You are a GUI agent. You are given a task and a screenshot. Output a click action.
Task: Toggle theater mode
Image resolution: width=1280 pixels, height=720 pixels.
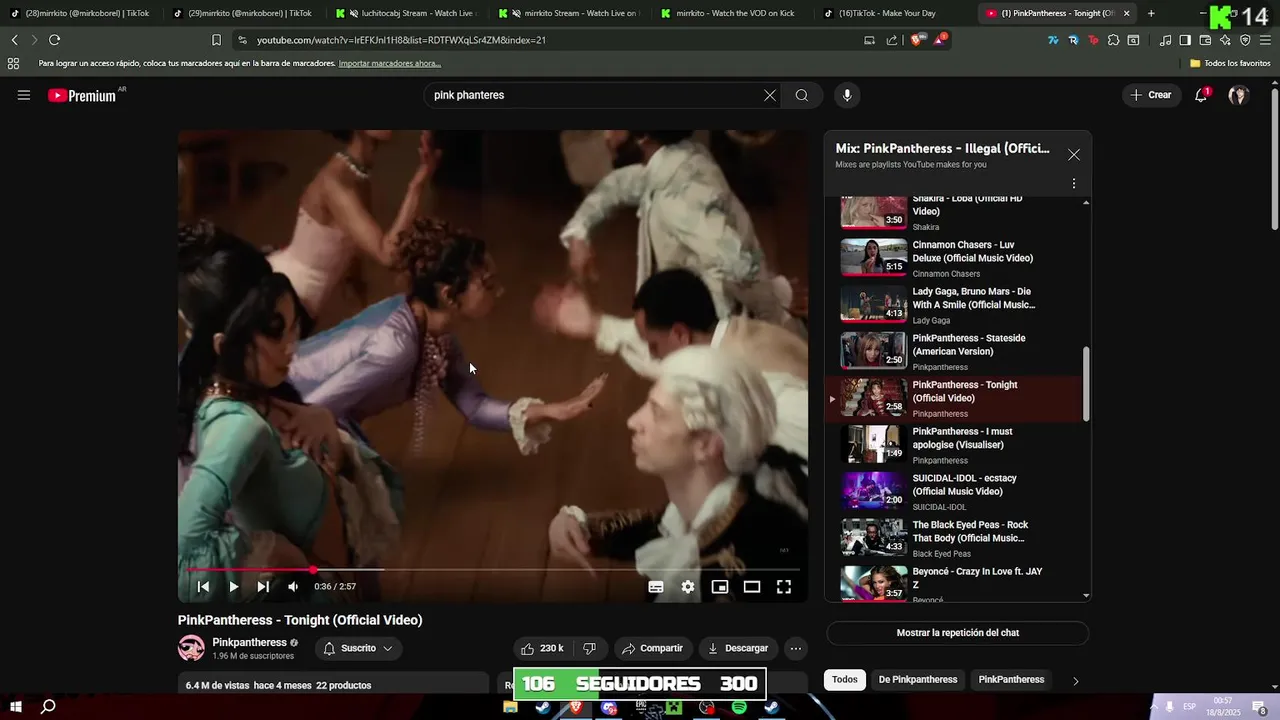(752, 587)
